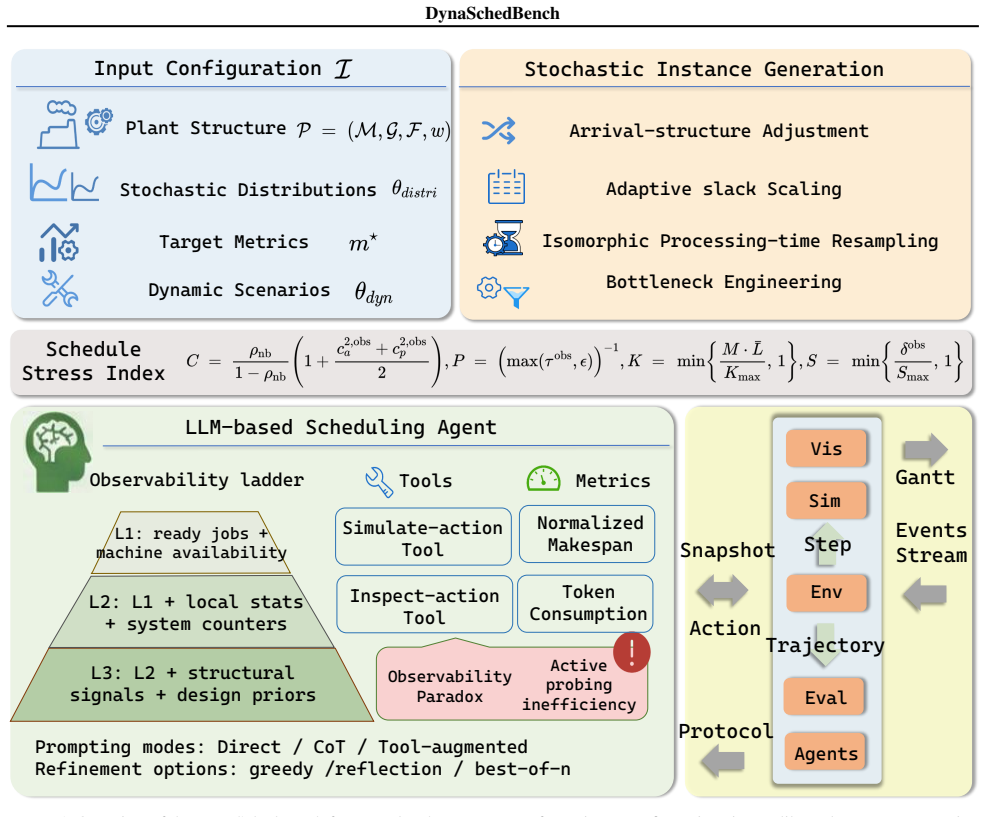Click the bar chart gear icon beside Target Metrics
The height and width of the screenshot is (817, 985).
tap(59, 242)
